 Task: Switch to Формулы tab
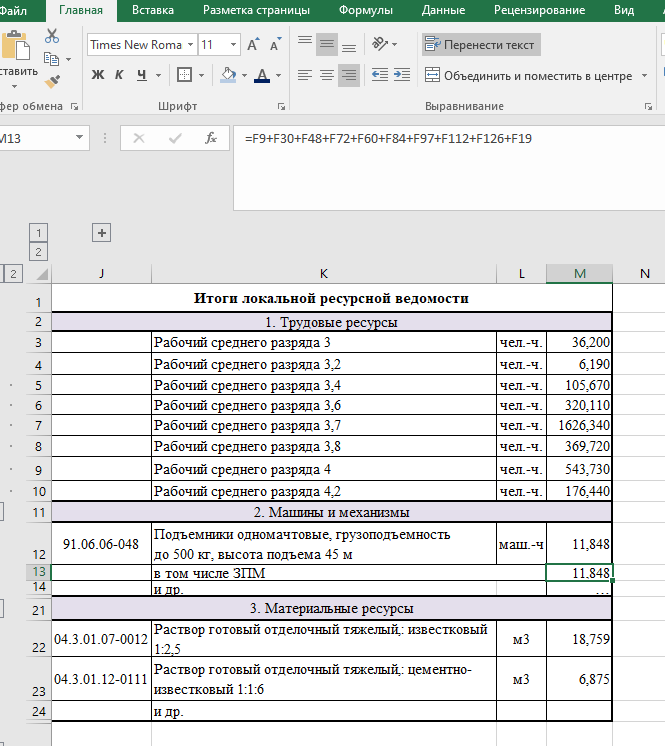pyautogui.click(x=365, y=10)
